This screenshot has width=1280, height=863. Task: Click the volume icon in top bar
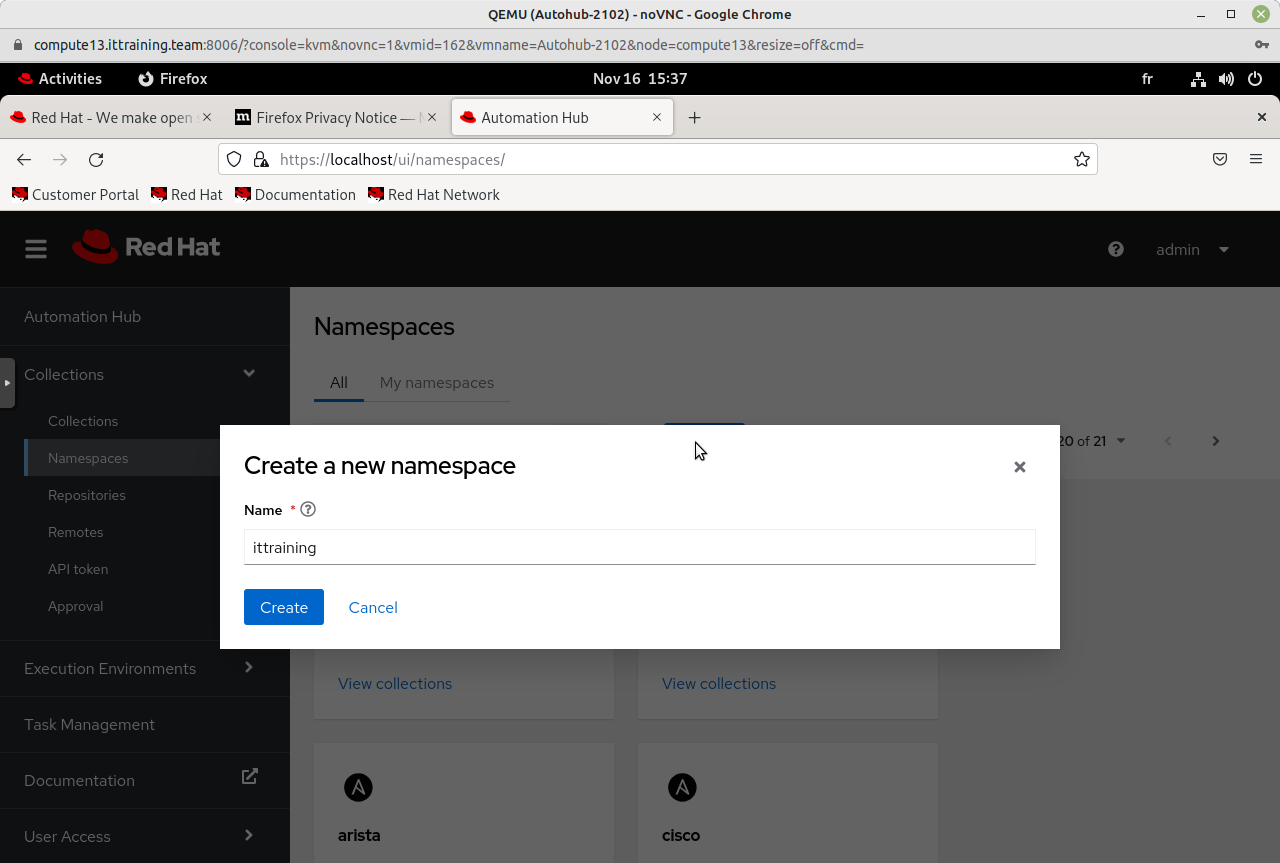(x=1226, y=78)
